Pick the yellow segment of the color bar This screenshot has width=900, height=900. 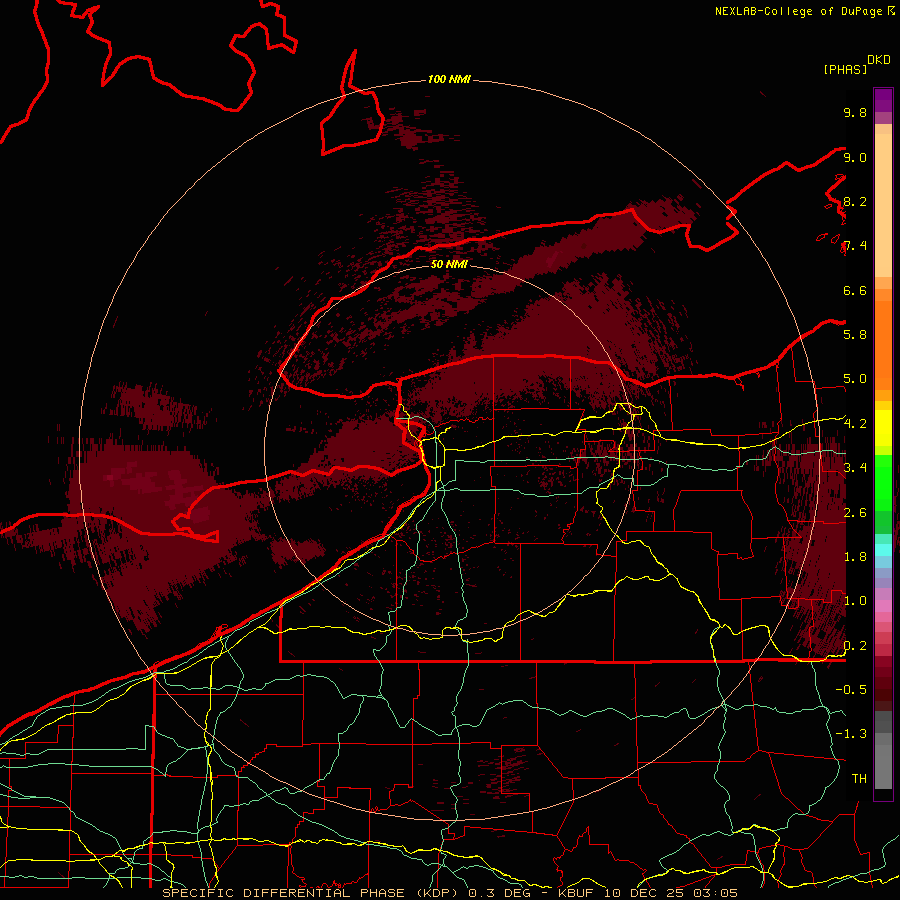883,428
